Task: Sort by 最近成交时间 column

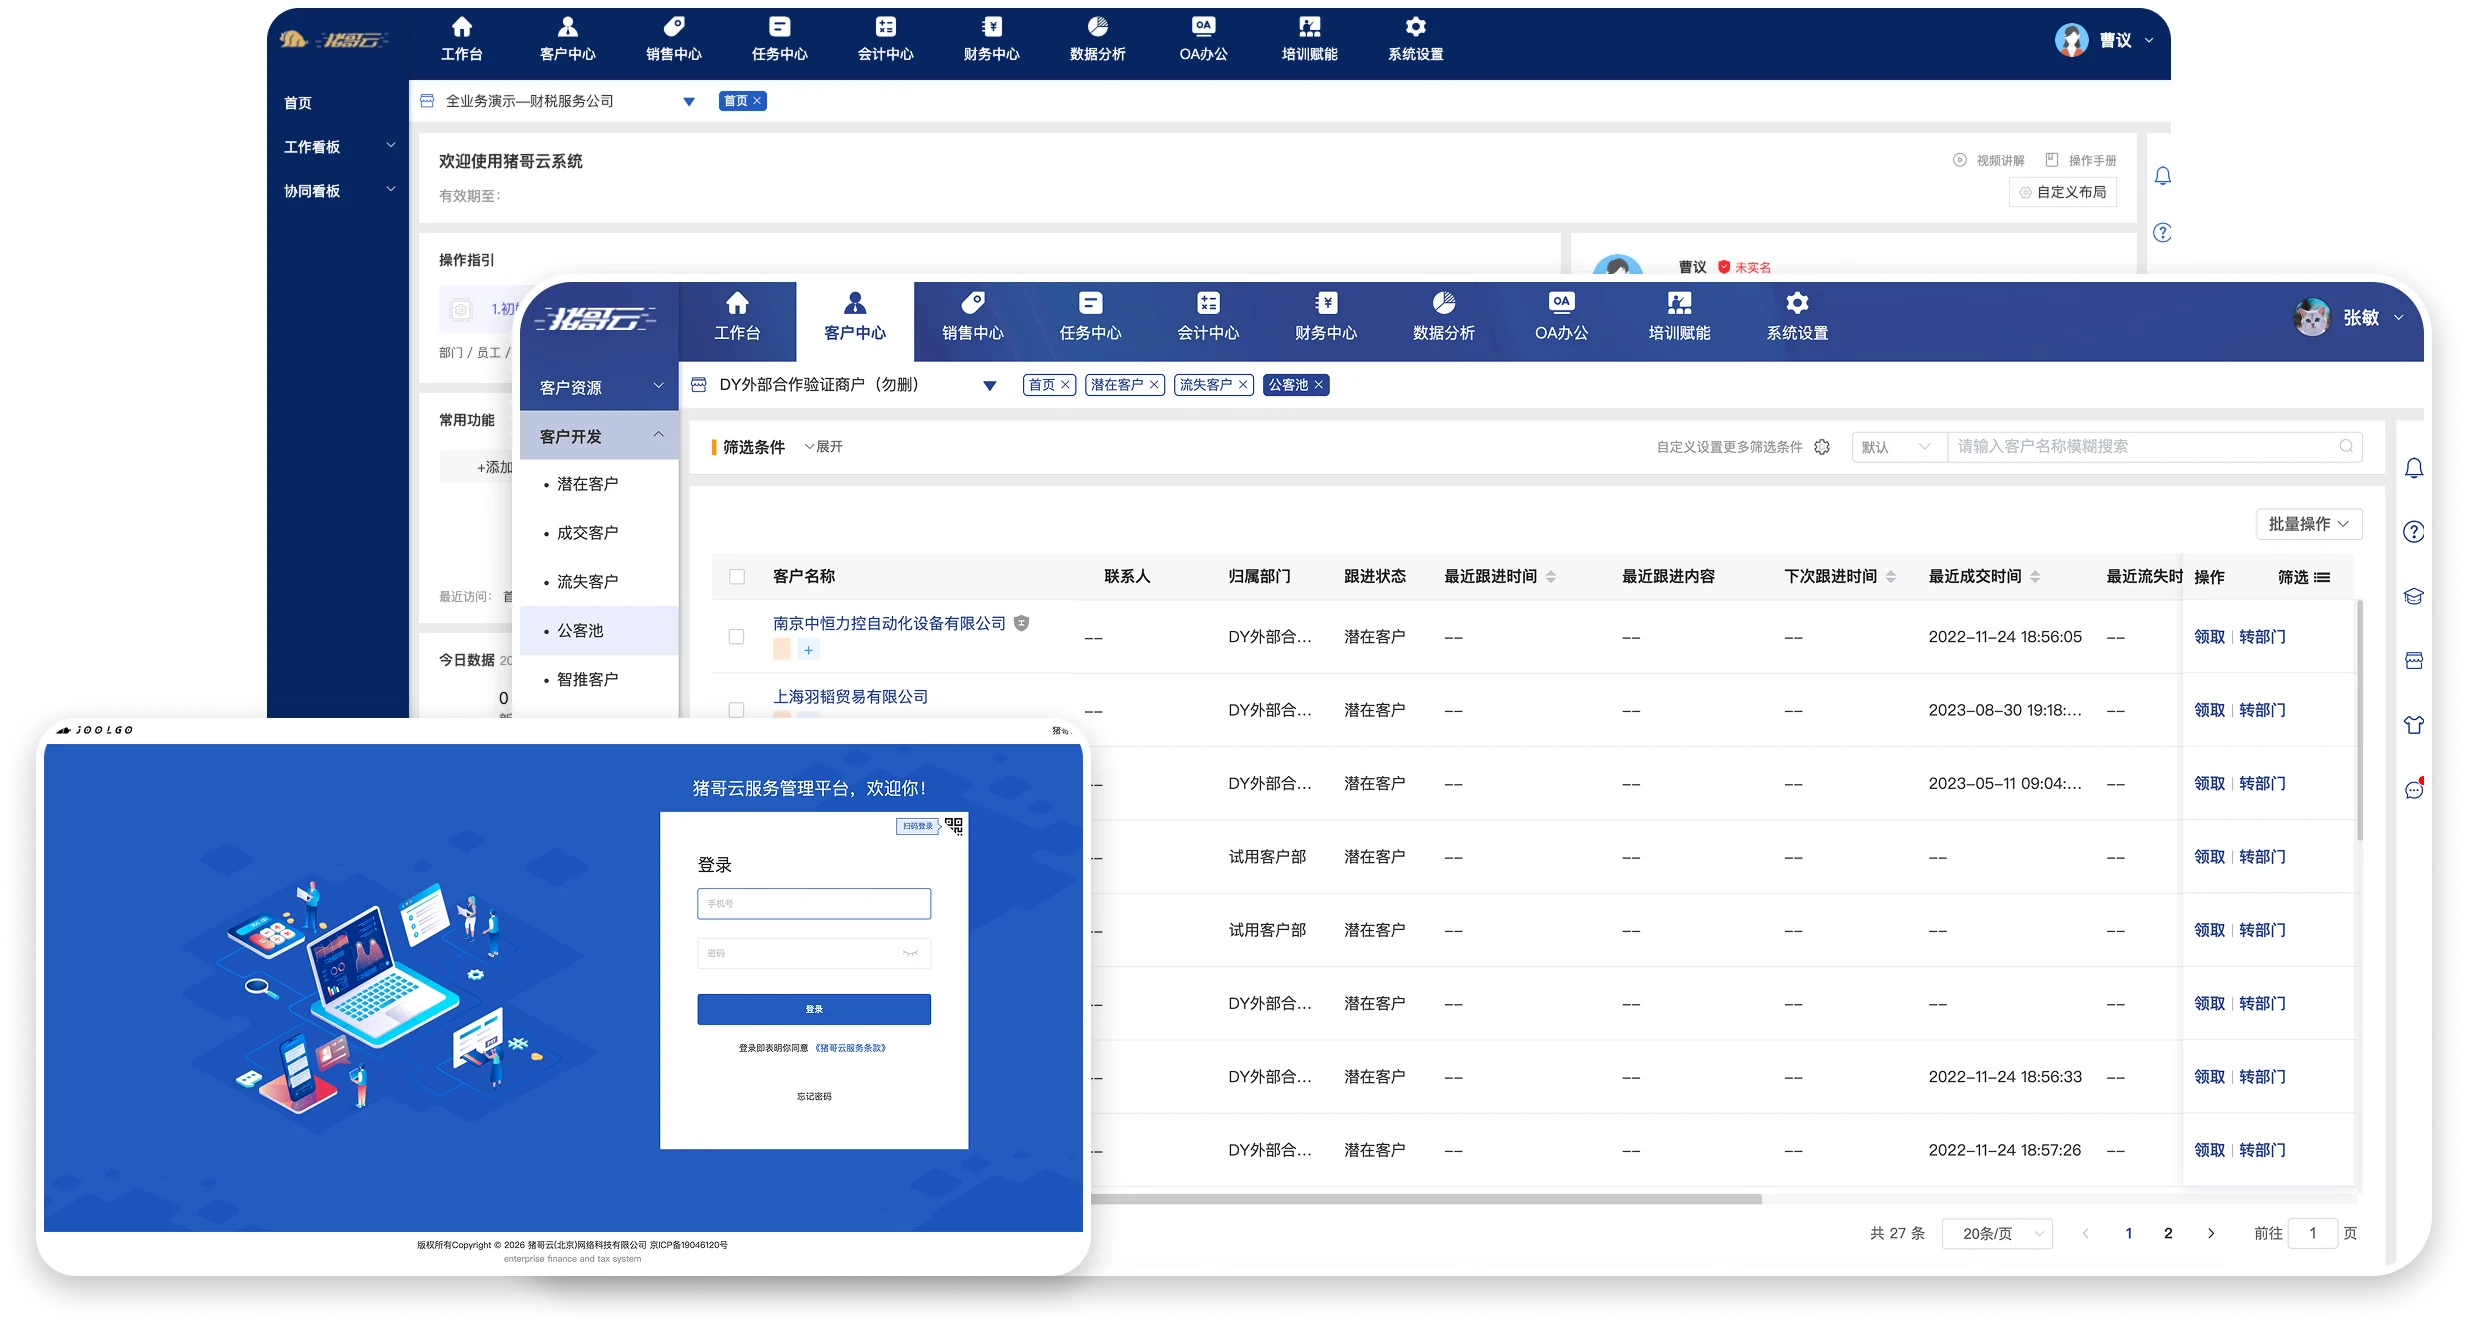Action: tap(2035, 577)
